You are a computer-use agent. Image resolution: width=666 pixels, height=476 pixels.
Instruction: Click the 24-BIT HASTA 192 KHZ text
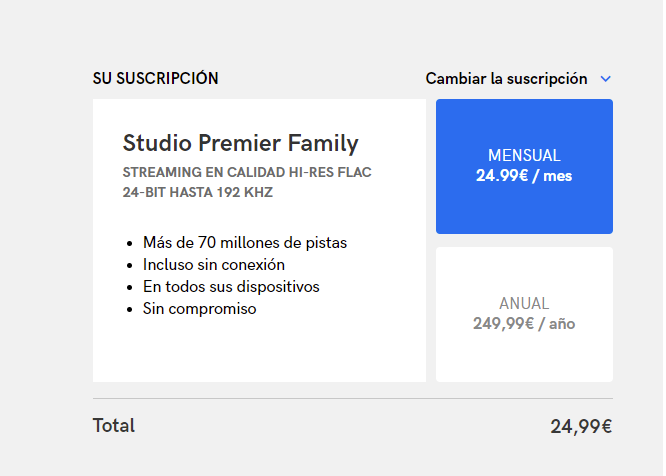click(198, 192)
